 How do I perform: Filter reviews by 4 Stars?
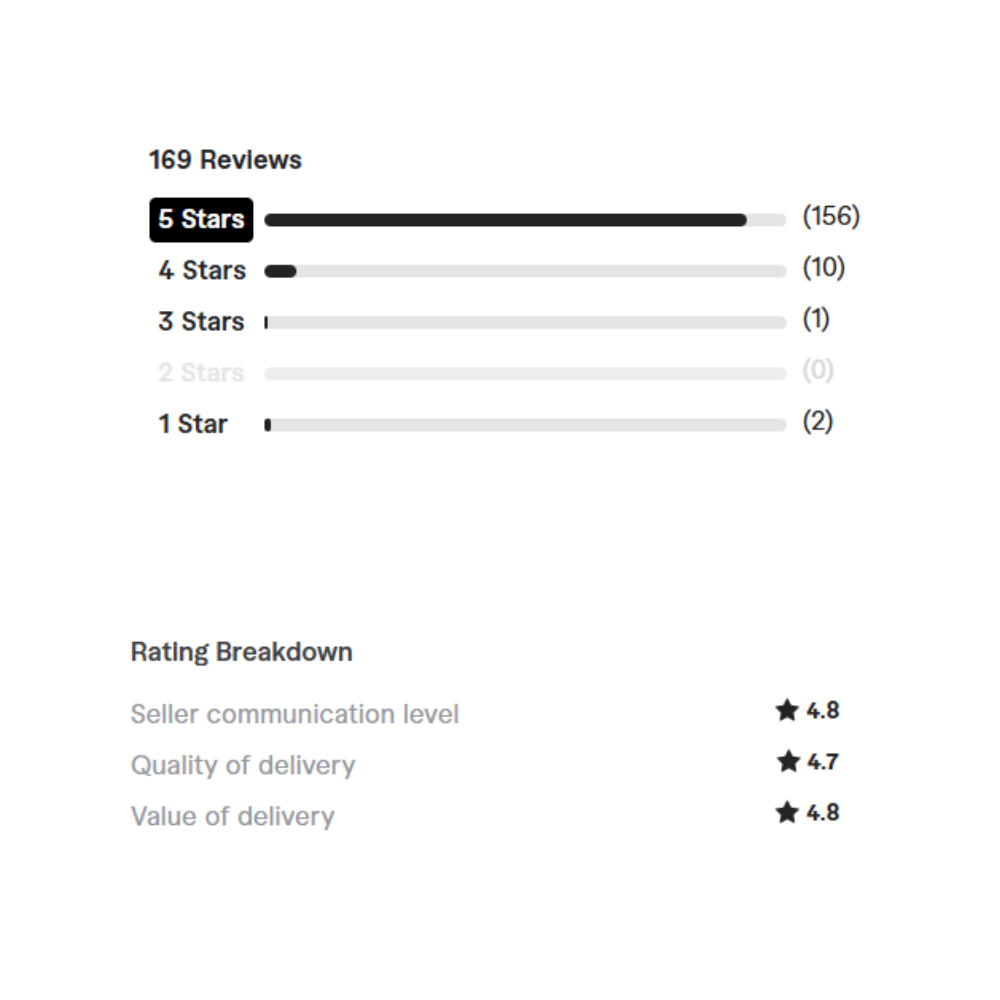[202, 271]
